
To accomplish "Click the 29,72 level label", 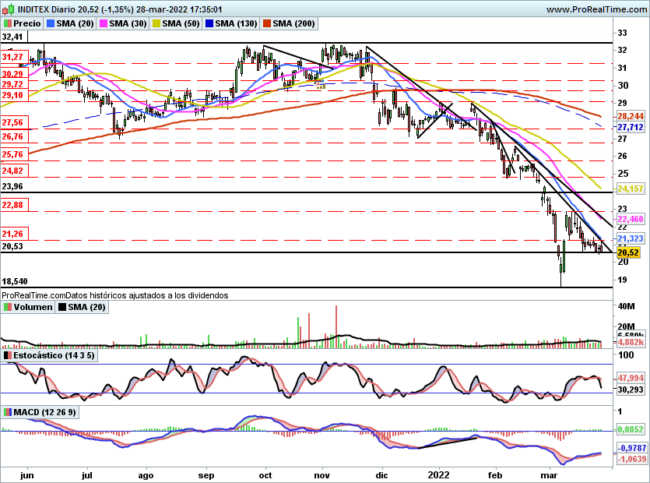I will pyautogui.click(x=13, y=85).
